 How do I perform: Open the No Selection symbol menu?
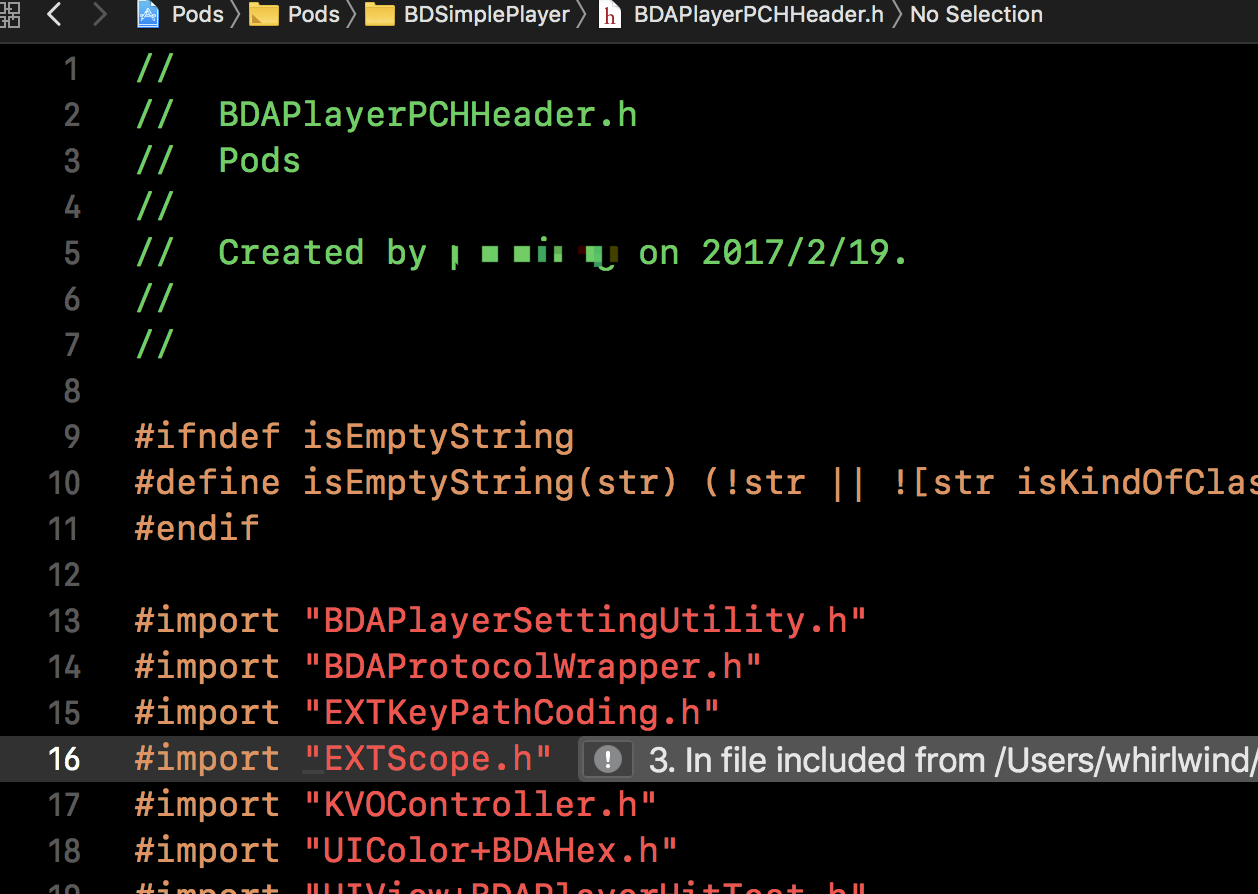click(976, 14)
